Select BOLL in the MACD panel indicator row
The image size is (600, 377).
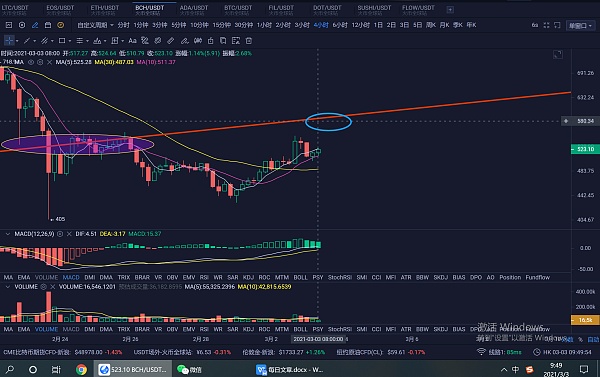click(300, 277)
